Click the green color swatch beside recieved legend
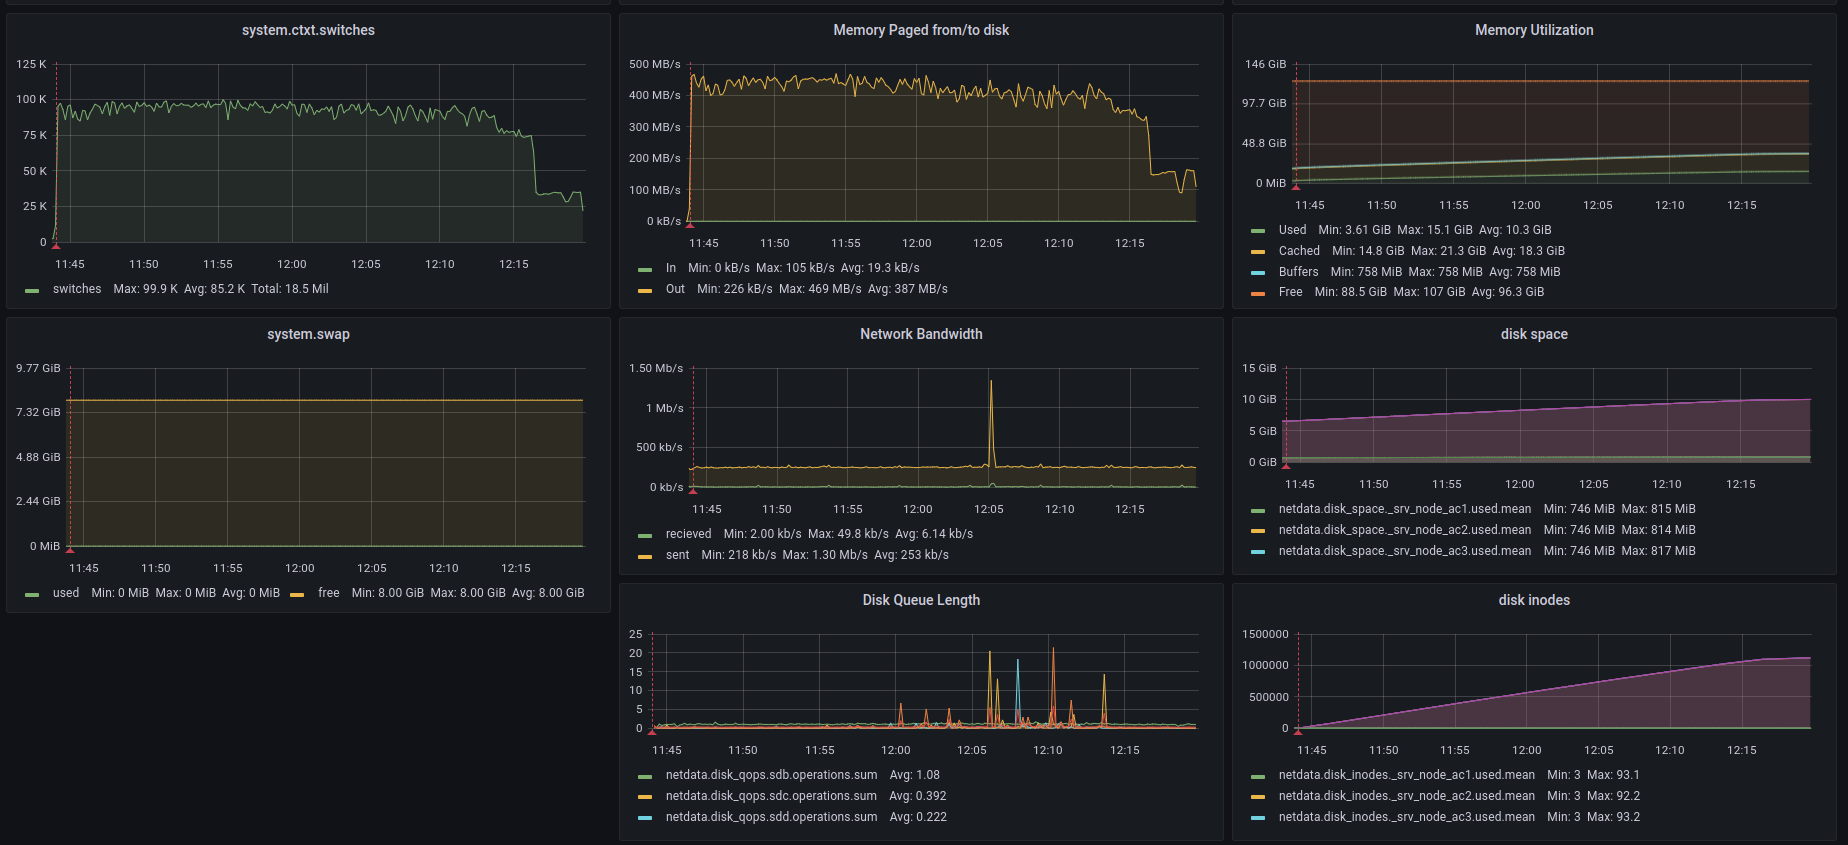This screenshot has width=1848, height=845. click(x=645, y=535)
